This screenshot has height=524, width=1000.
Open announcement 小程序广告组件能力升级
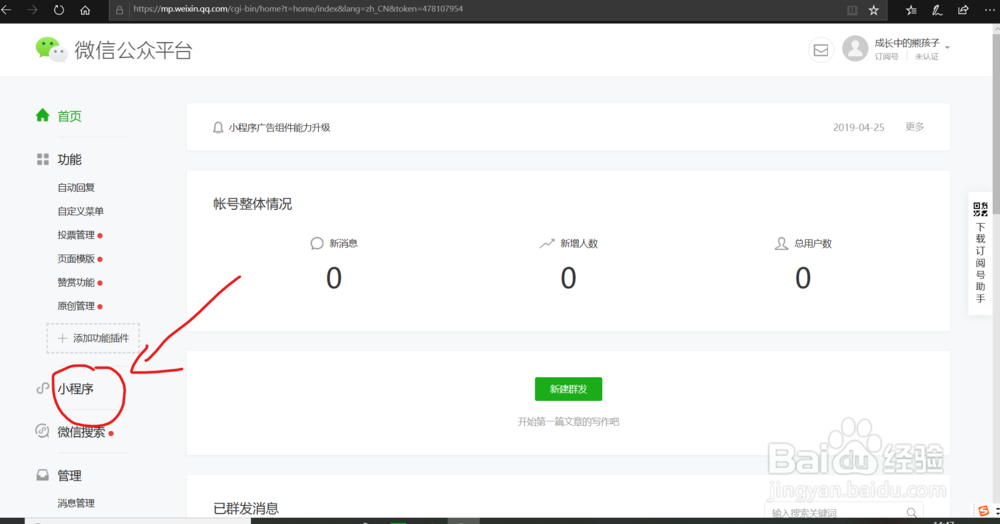click(279, 127)
